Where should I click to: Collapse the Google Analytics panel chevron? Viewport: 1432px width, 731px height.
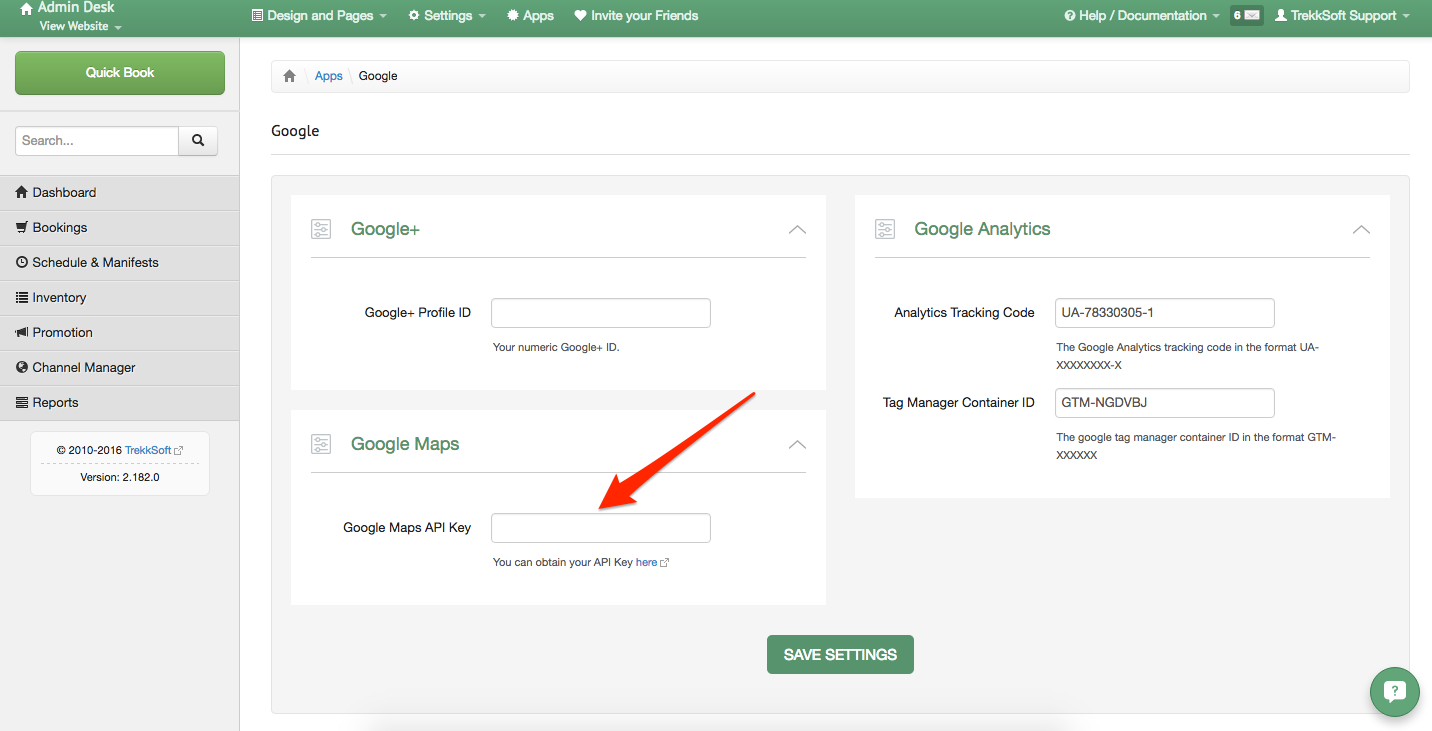click(1361, 229)
